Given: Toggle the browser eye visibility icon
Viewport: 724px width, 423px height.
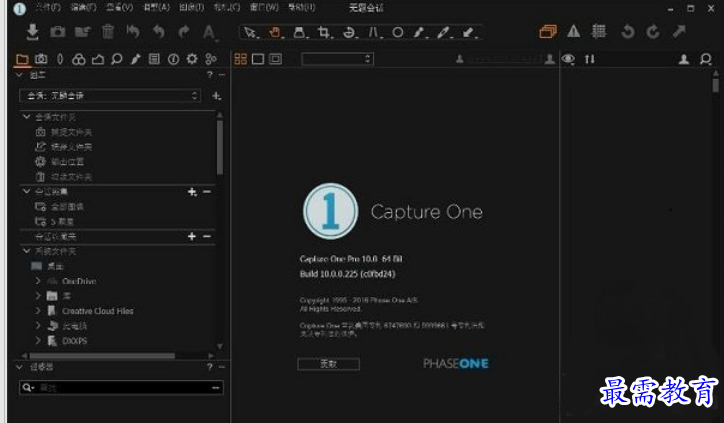Looking at the screenshot, I should point(568,59).
